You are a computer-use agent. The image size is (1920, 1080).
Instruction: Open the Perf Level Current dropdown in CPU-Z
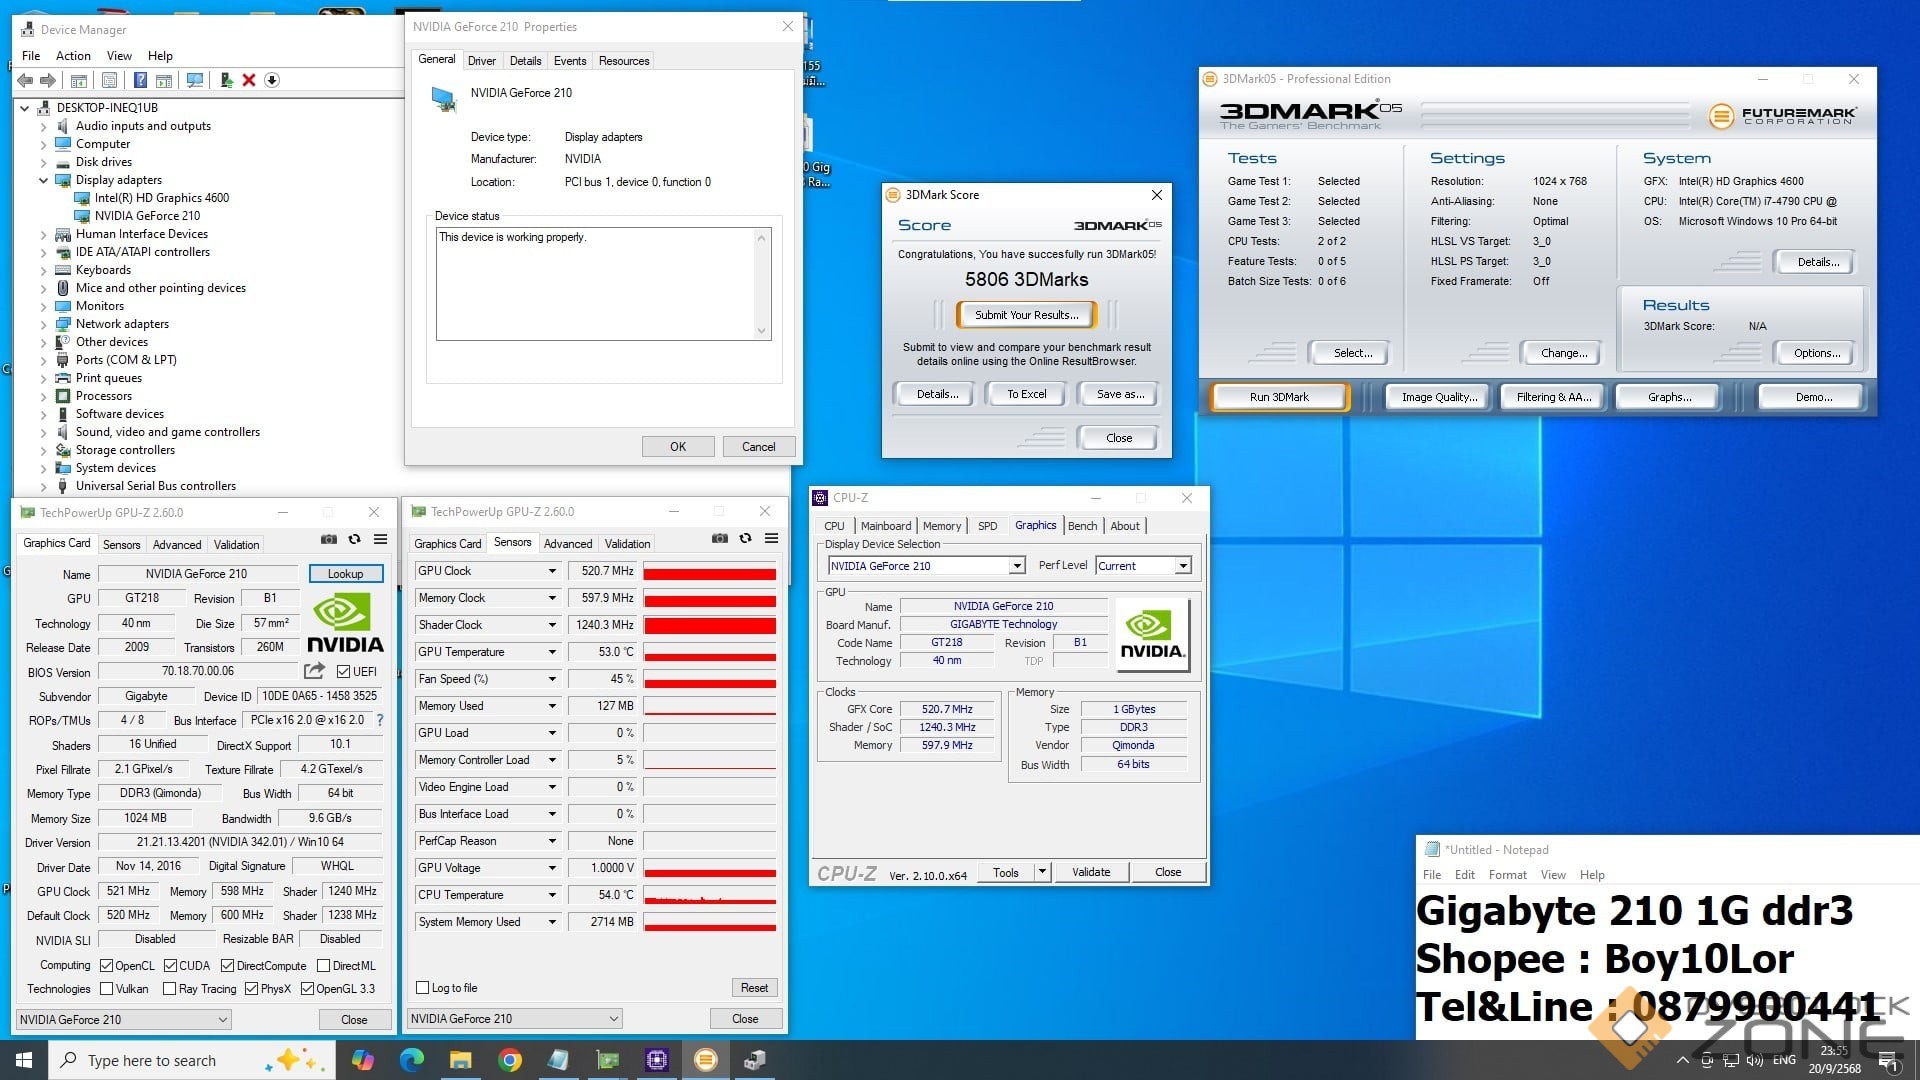1183,566
